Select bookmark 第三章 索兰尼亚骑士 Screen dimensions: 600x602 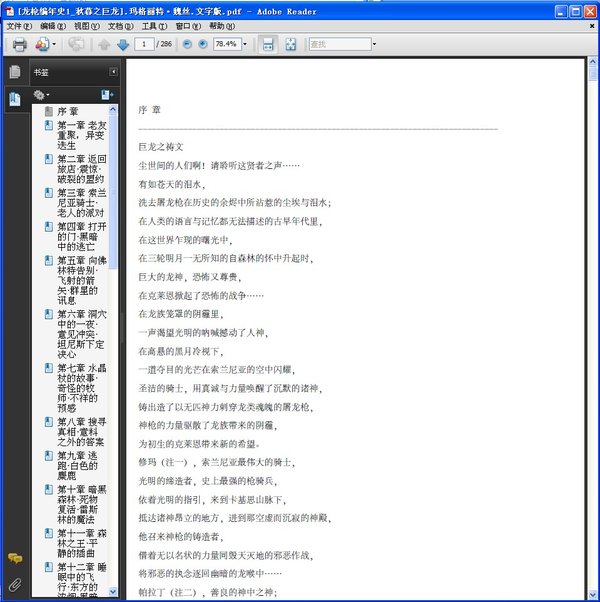pos(82,203)
